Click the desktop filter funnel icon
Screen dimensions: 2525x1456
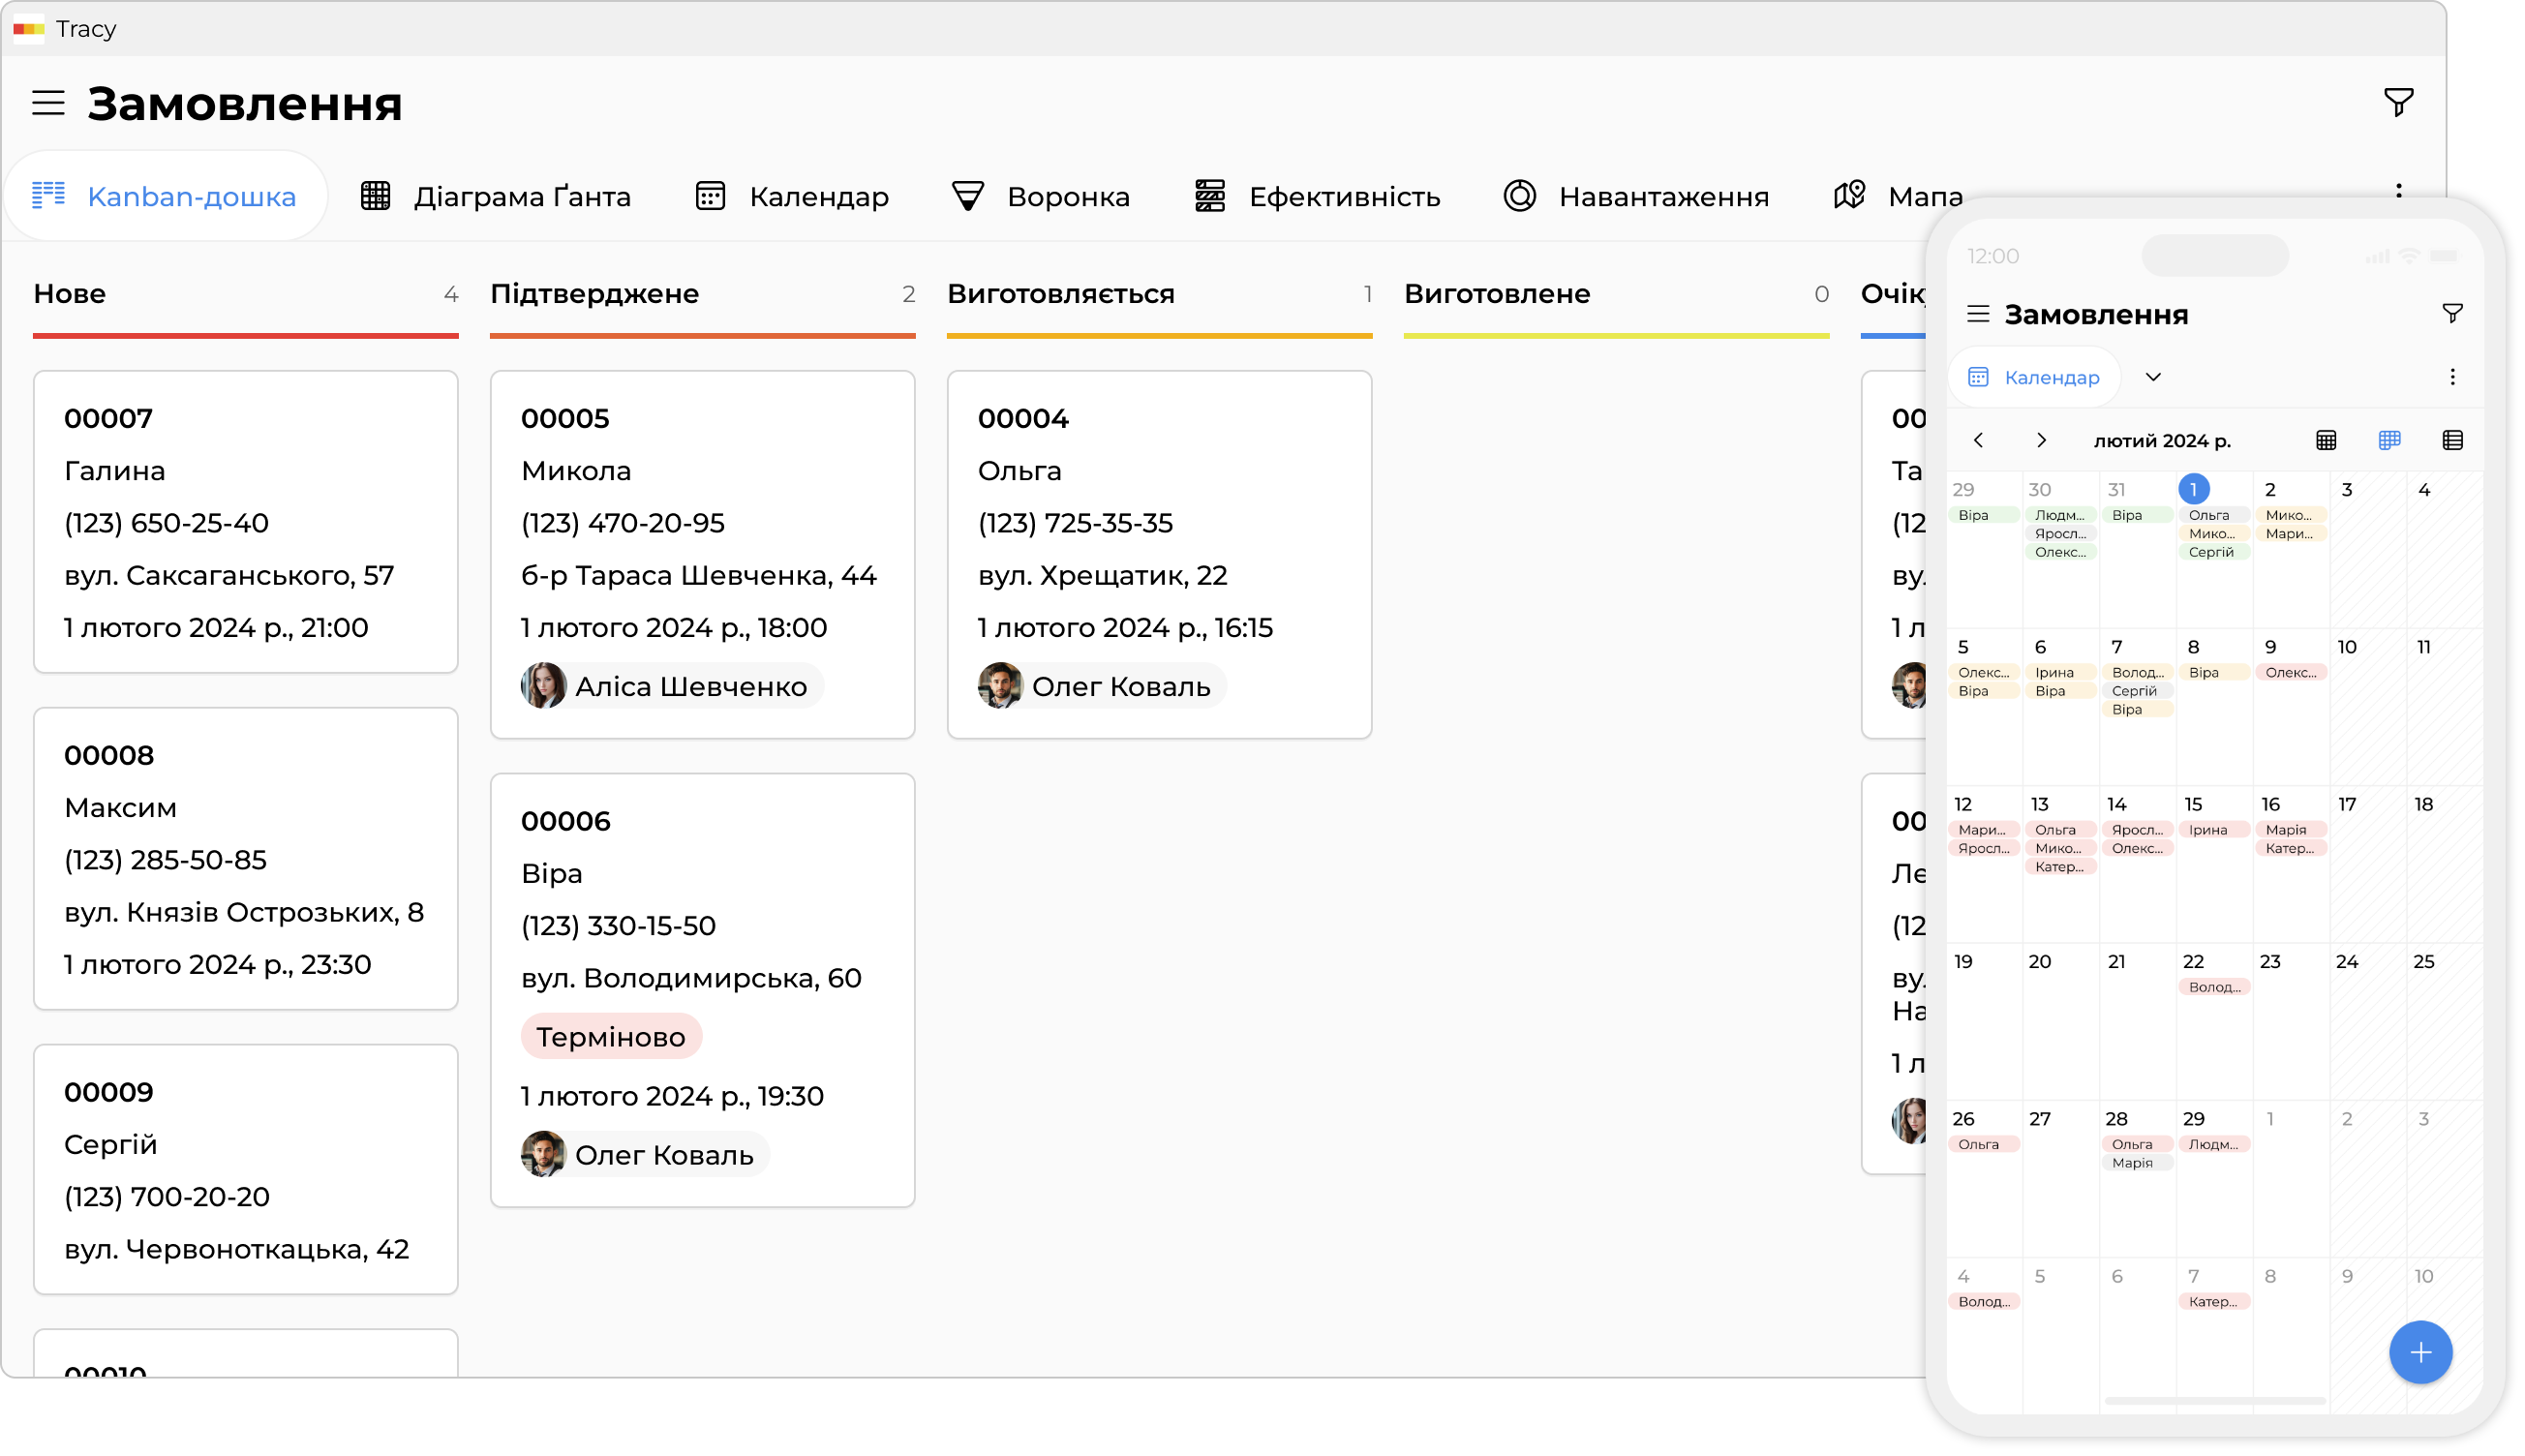(2397, 102)
